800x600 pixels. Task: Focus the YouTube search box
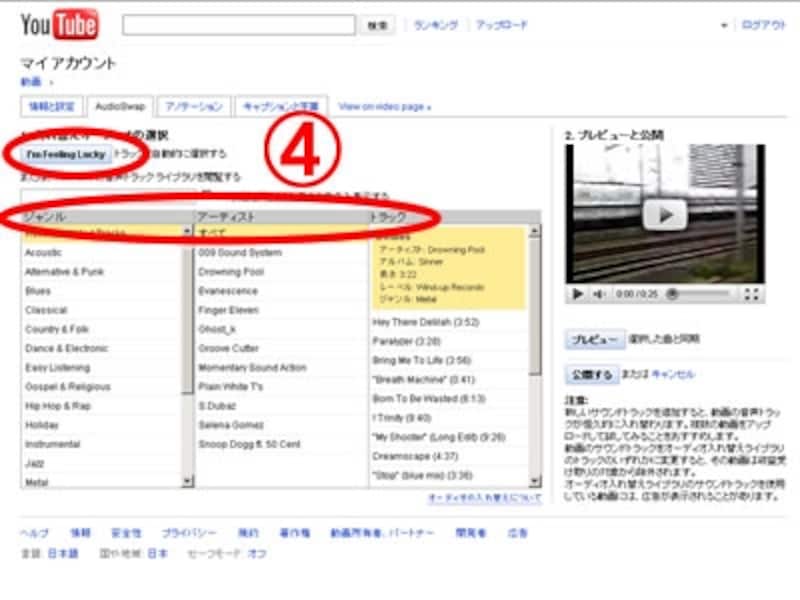coord(239,24)
